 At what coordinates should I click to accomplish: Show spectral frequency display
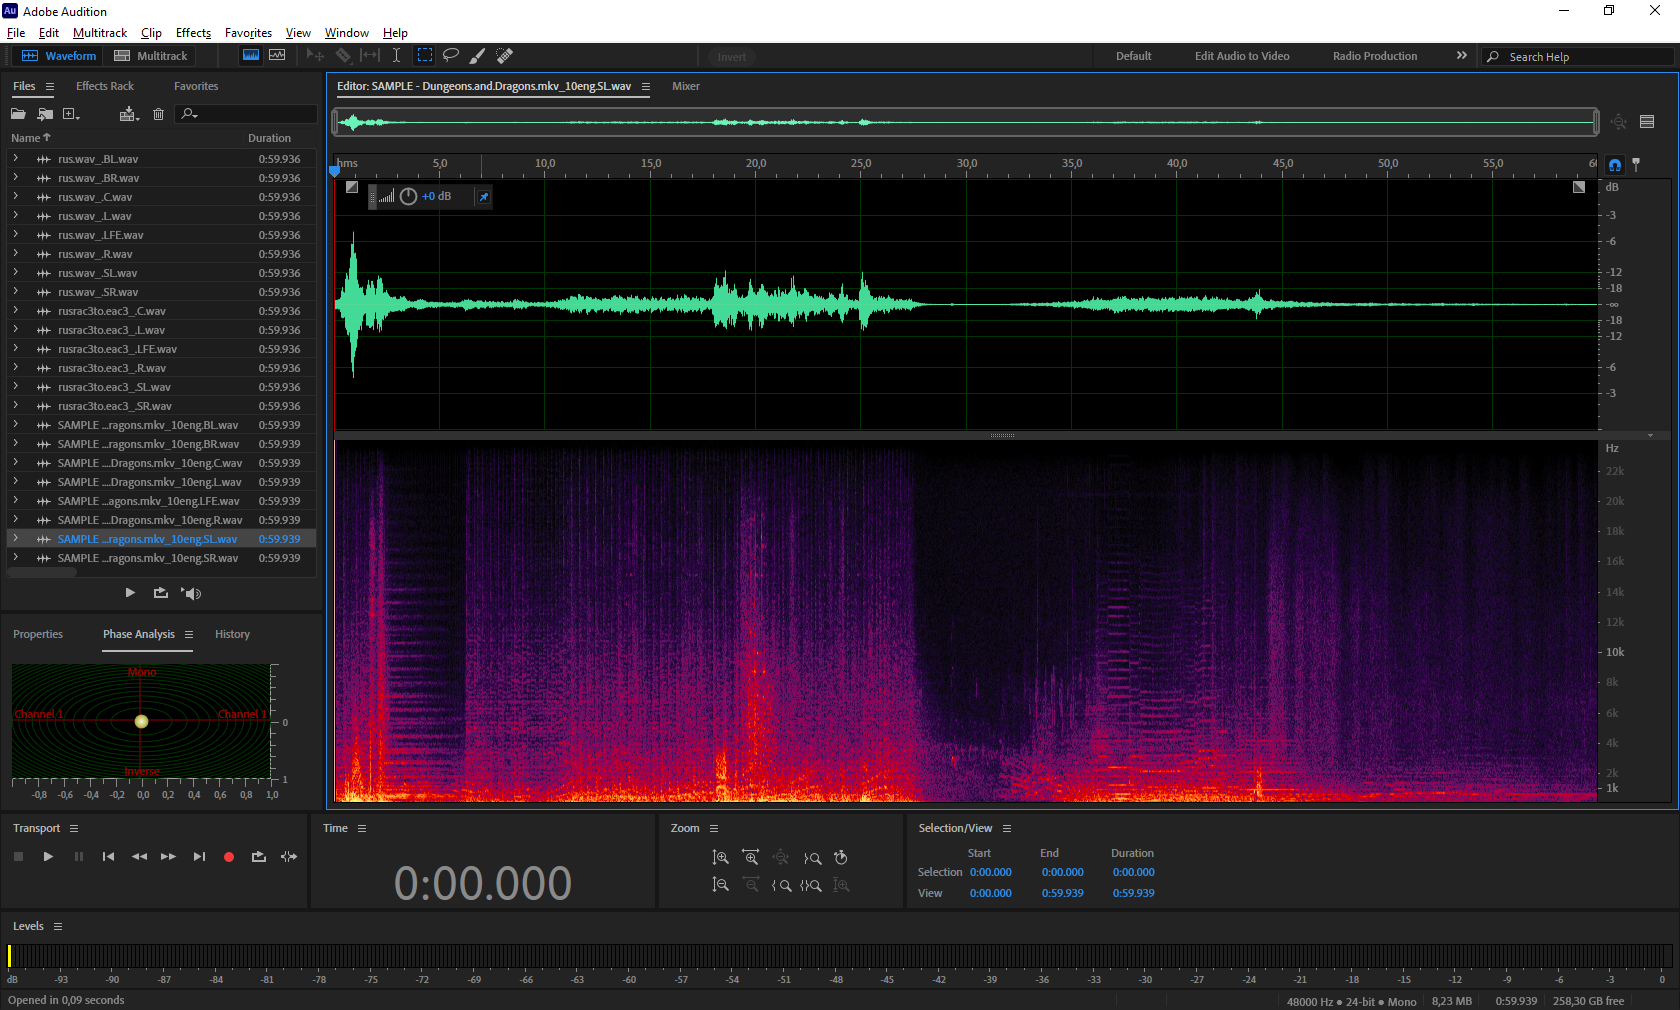click(251, 56)
